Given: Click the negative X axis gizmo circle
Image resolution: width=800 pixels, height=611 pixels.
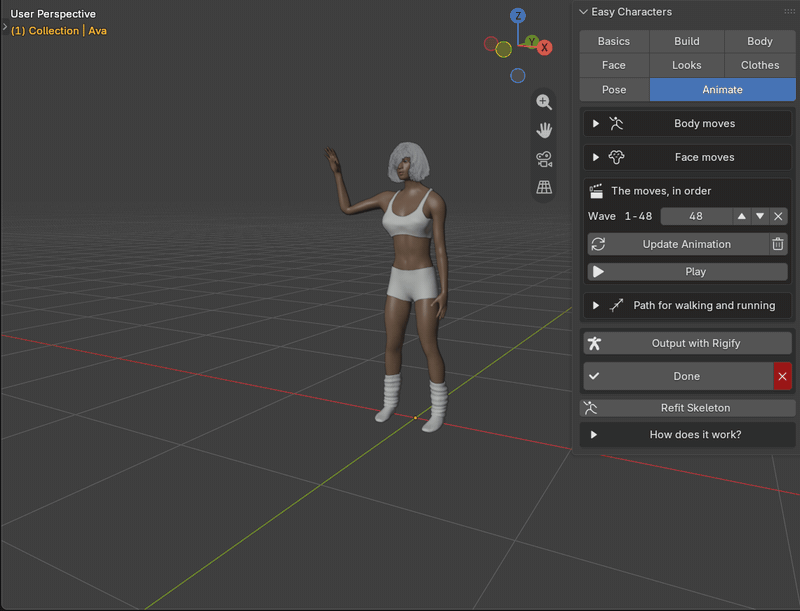Looking at the screenshot, I should coord(491,44).
